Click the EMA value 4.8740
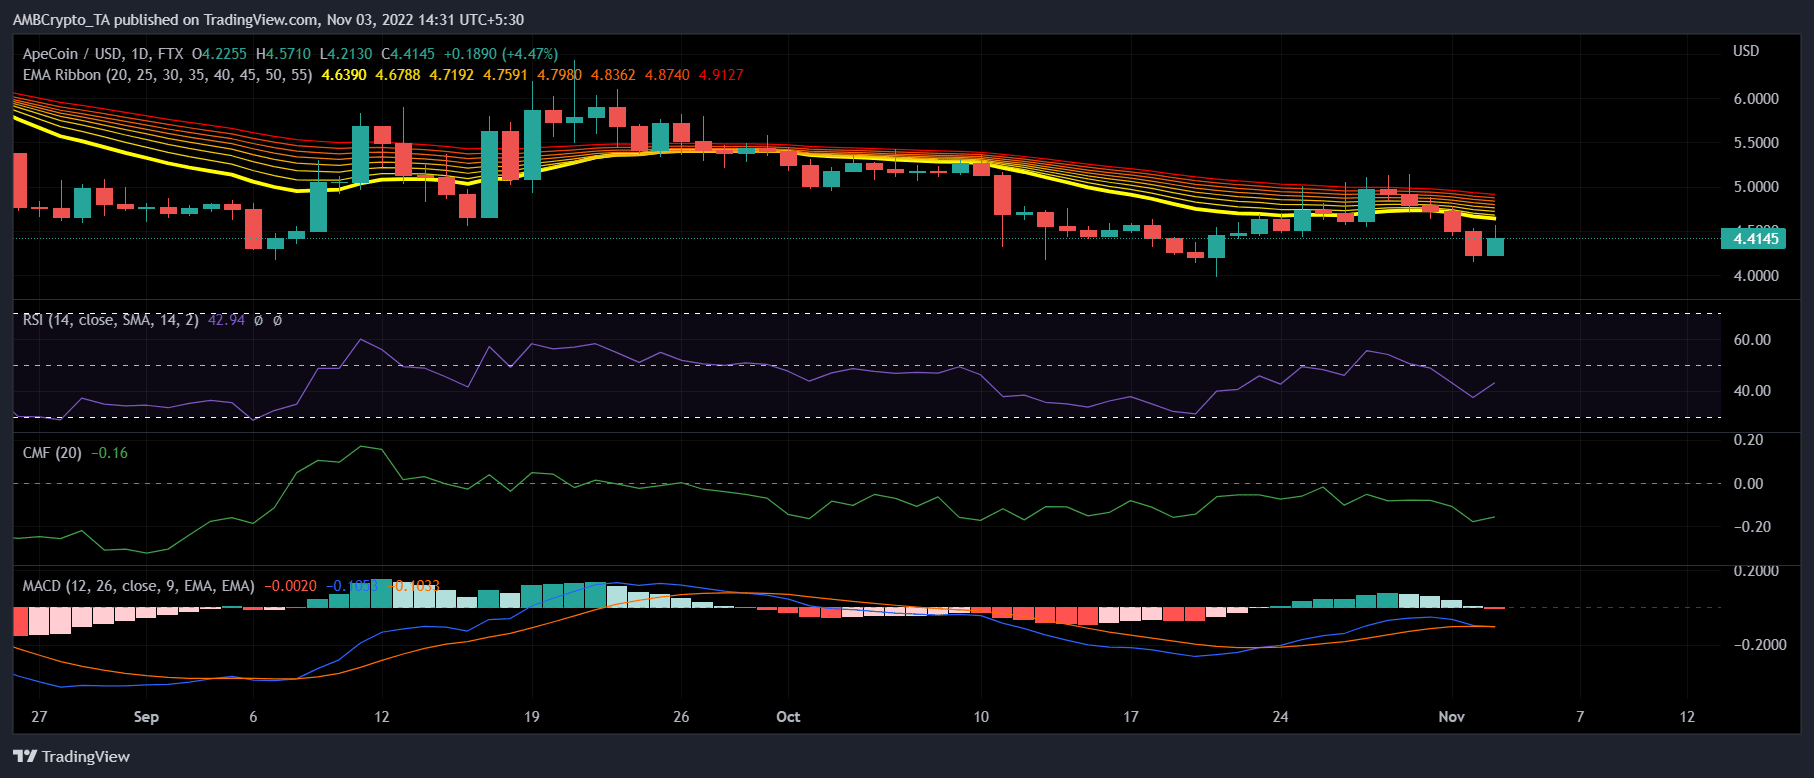Viewport: 1814px width, 778px height. pos(667,75)
